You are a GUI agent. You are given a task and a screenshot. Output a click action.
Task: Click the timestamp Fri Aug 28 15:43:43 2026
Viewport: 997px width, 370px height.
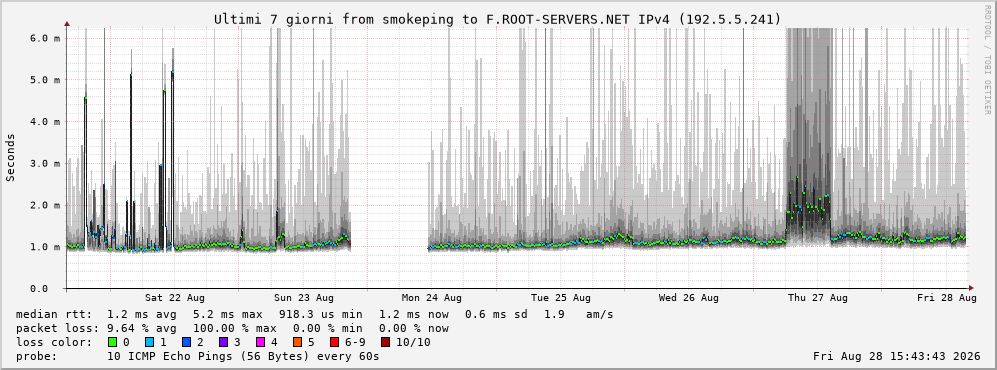pos(897,356)
